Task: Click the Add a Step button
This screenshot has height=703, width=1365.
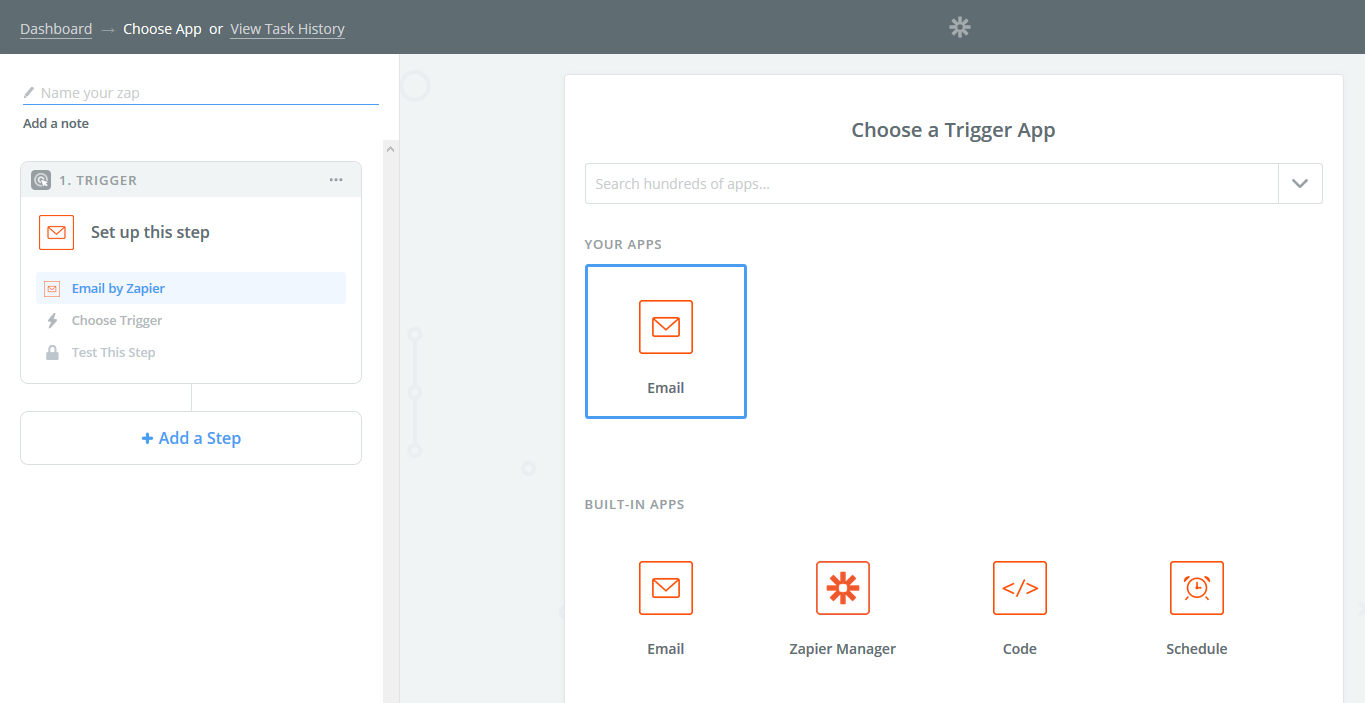Action: 191,438
